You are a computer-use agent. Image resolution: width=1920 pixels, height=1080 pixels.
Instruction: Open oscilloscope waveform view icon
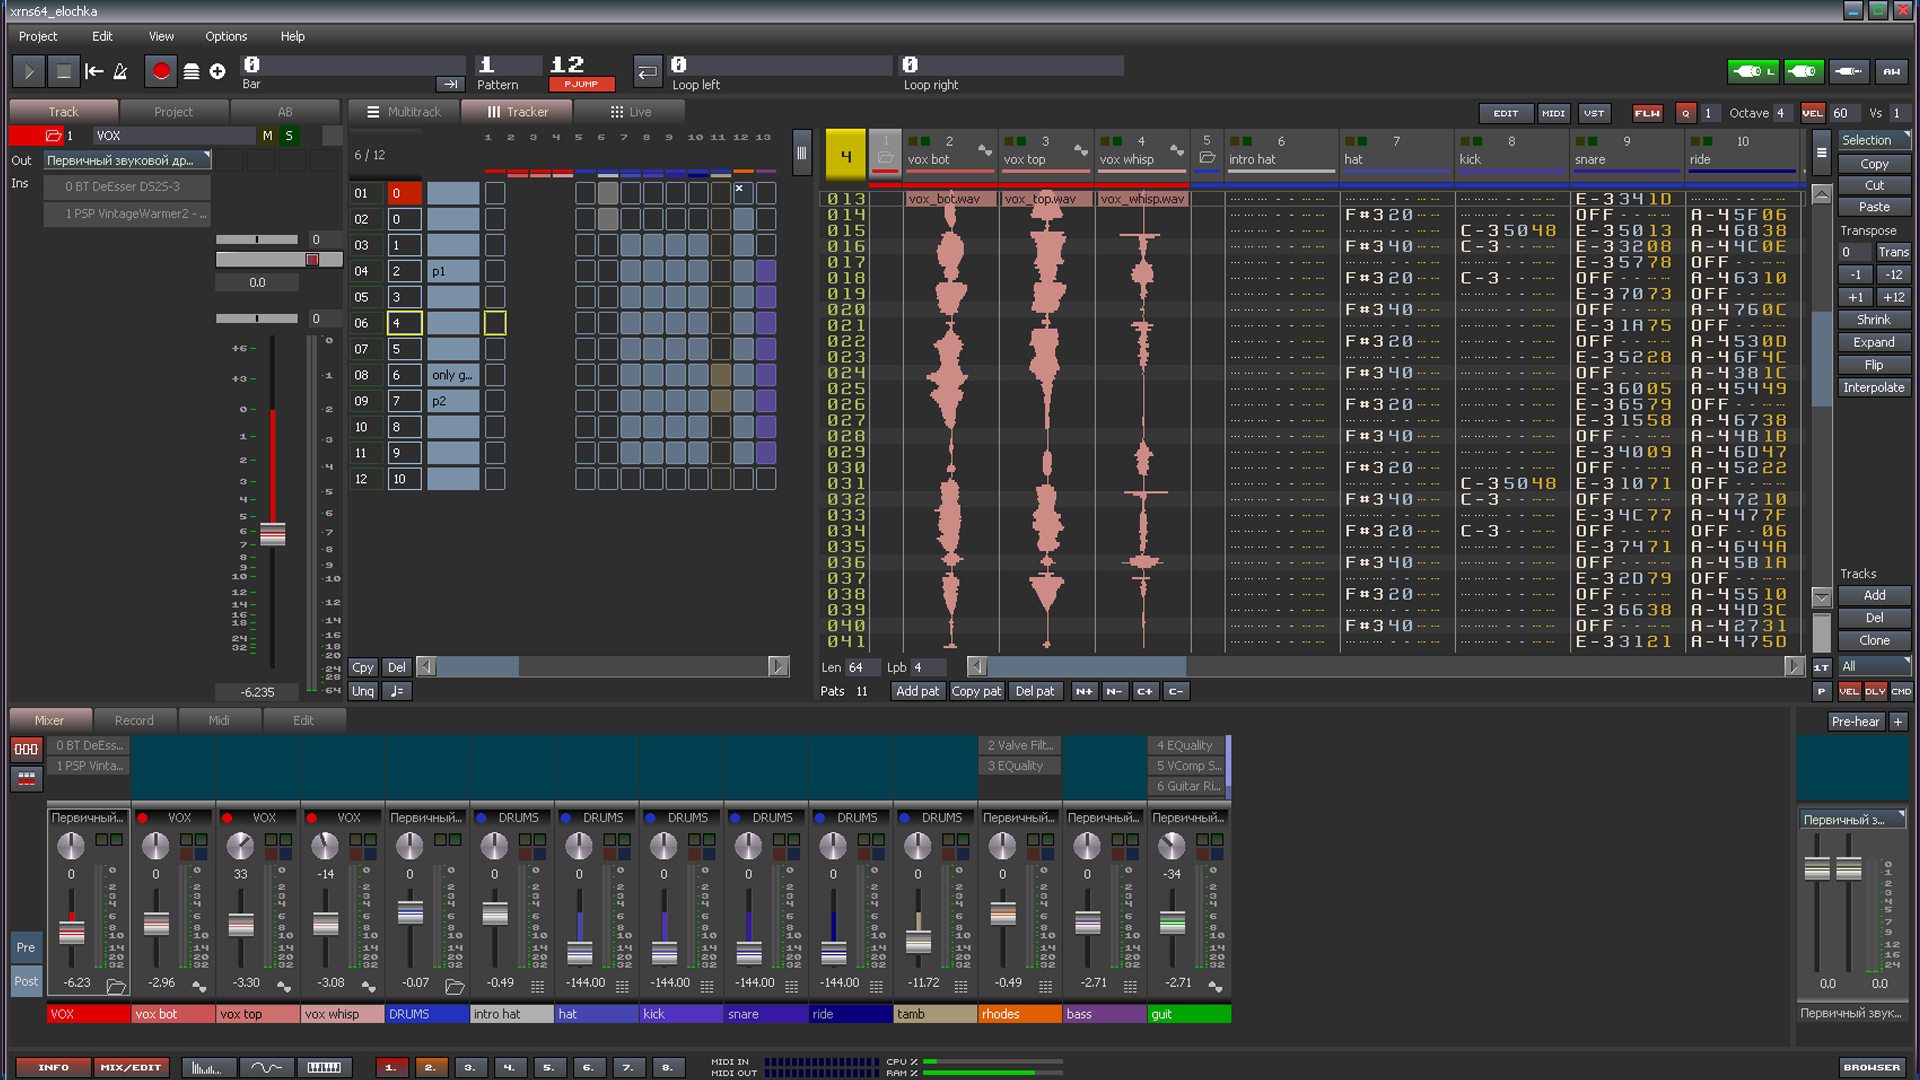266,1068
